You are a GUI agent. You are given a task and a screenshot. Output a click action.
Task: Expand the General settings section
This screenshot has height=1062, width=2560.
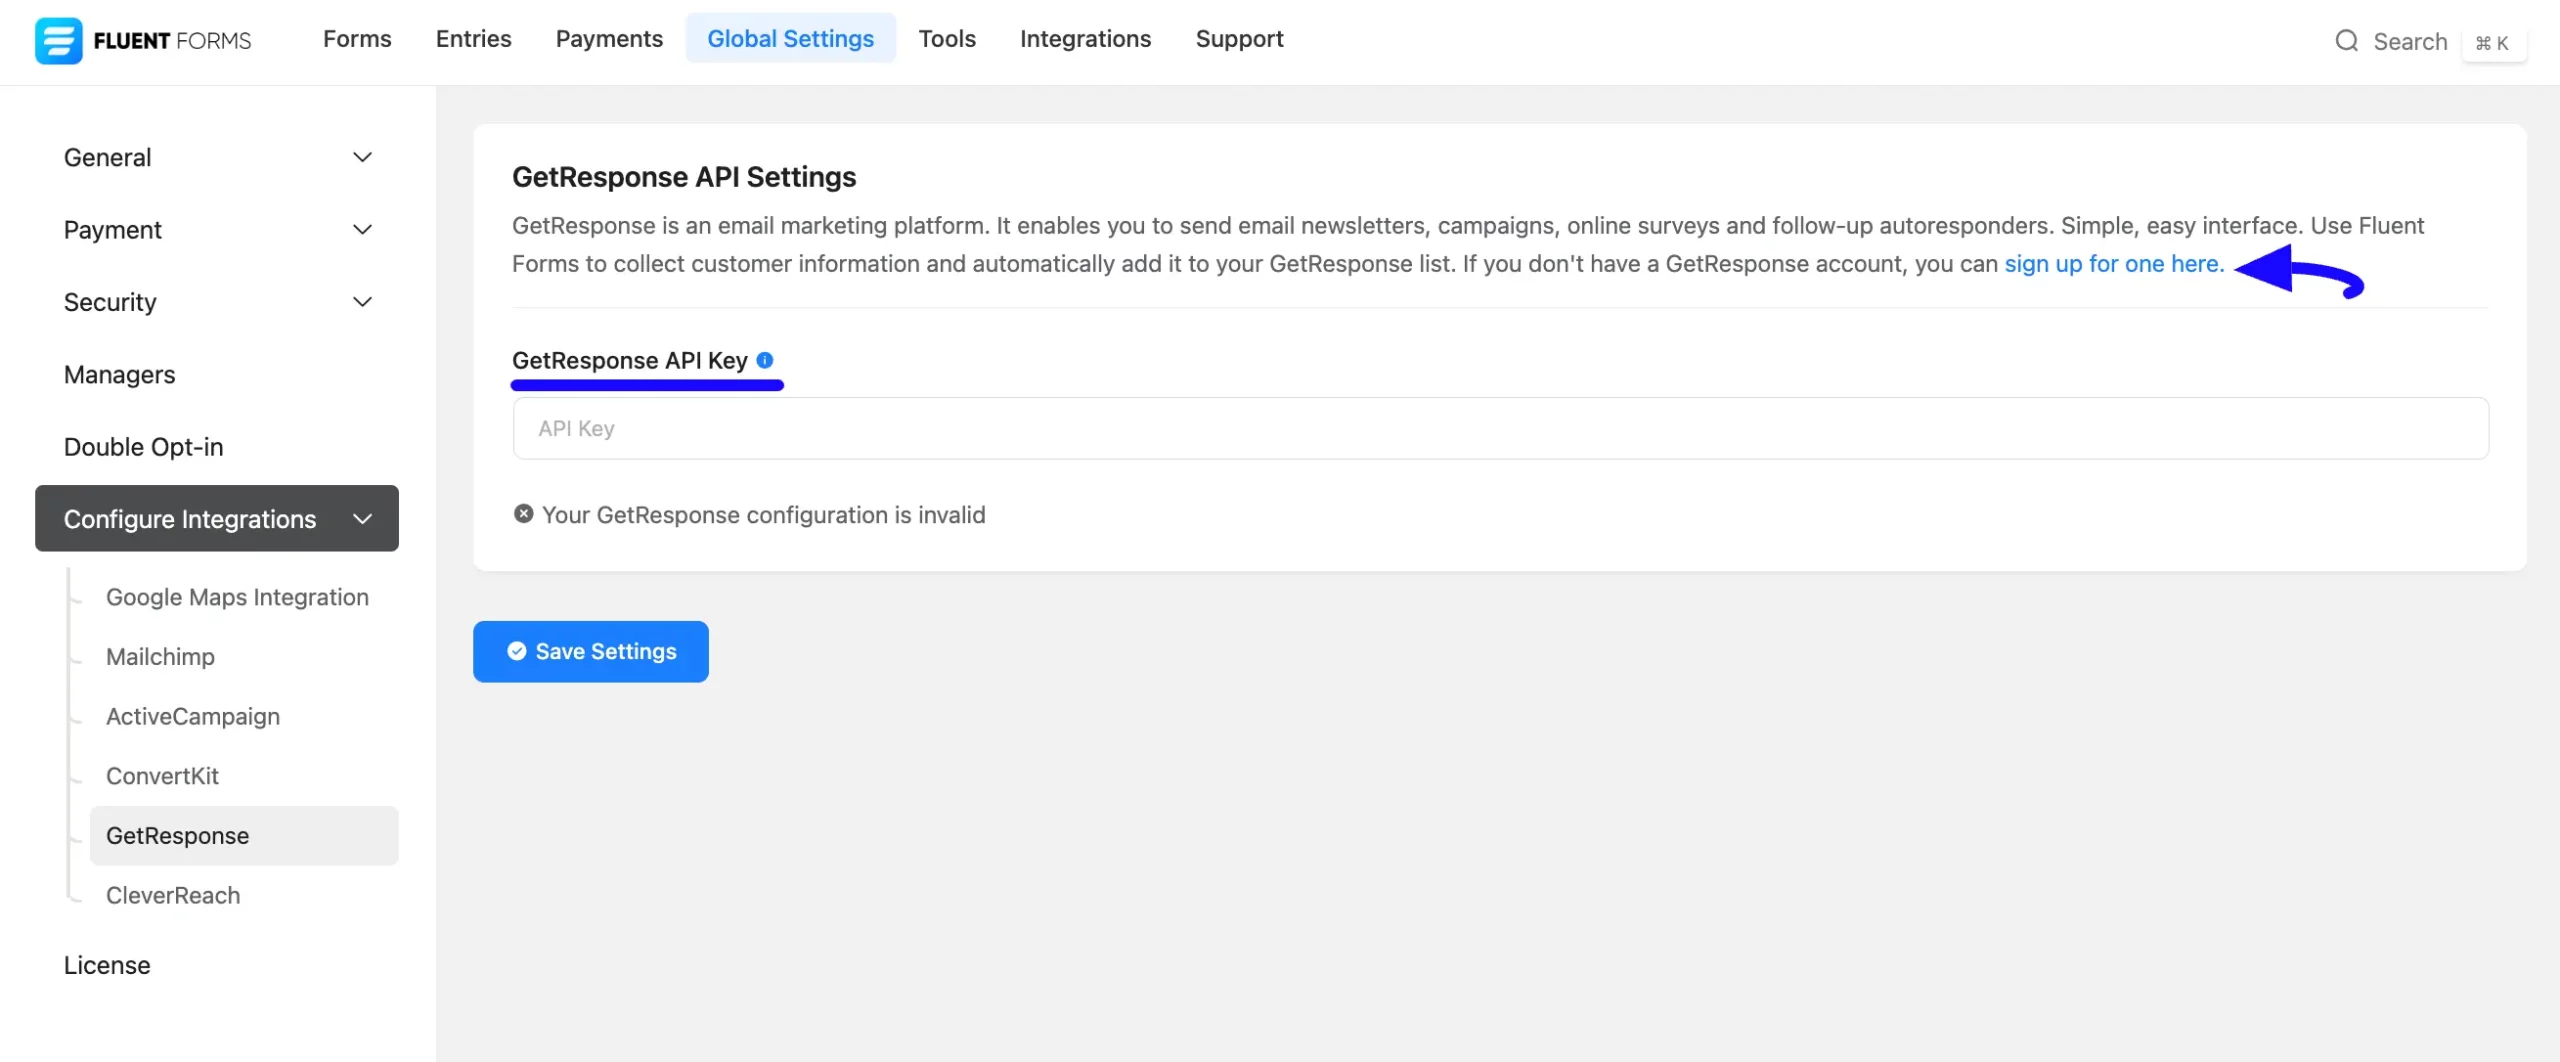(216, 157)
